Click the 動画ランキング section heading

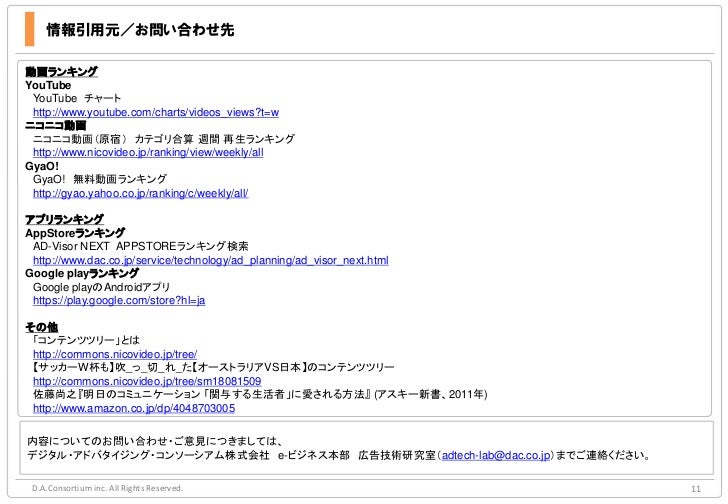click(x=61, y=71)
